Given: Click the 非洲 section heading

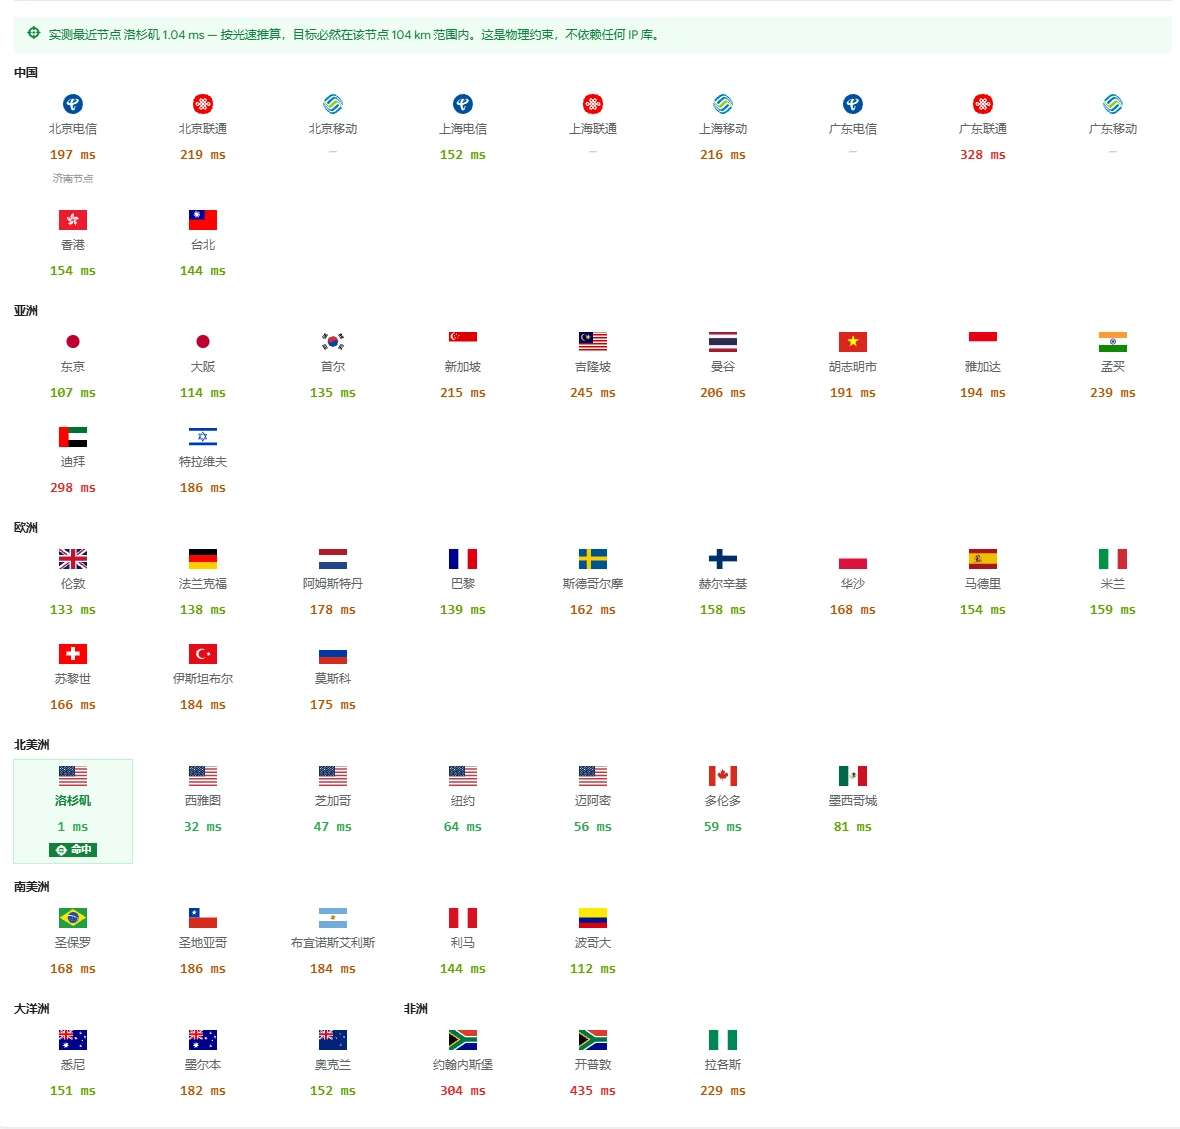Looking at the screenshot, I should click(415, 1009).
